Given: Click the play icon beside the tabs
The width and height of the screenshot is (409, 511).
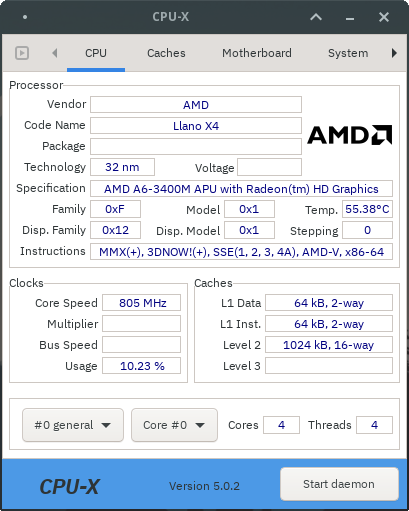Looking at the screenshot, I should click(22, 53).
